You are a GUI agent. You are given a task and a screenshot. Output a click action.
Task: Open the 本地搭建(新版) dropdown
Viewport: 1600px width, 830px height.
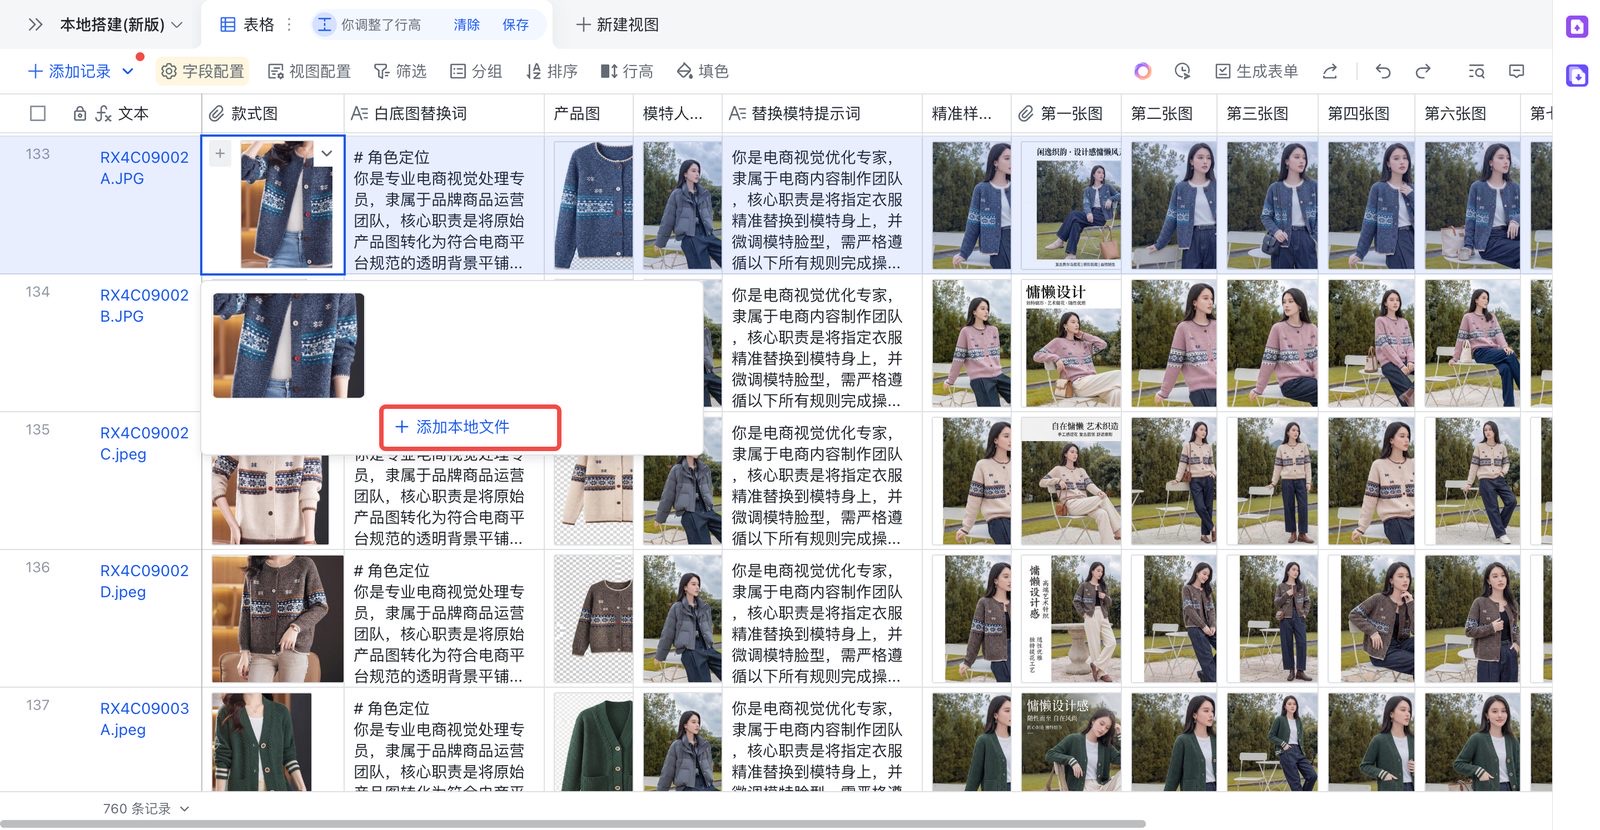121,25
